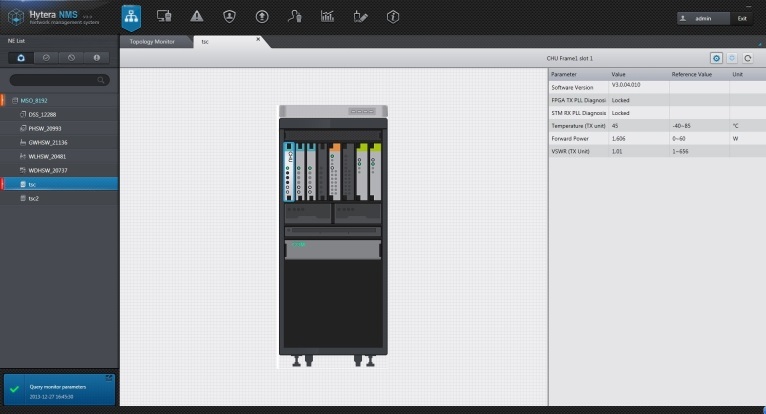
Task: Open the Topology network diagram module
Action: point(131,17)
